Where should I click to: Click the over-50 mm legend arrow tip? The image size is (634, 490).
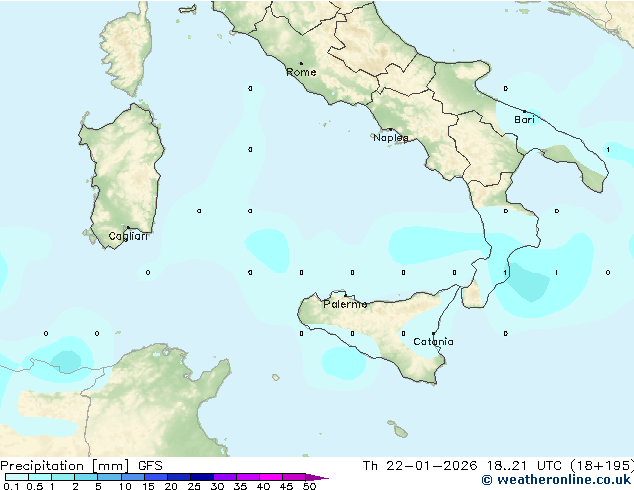317,477
